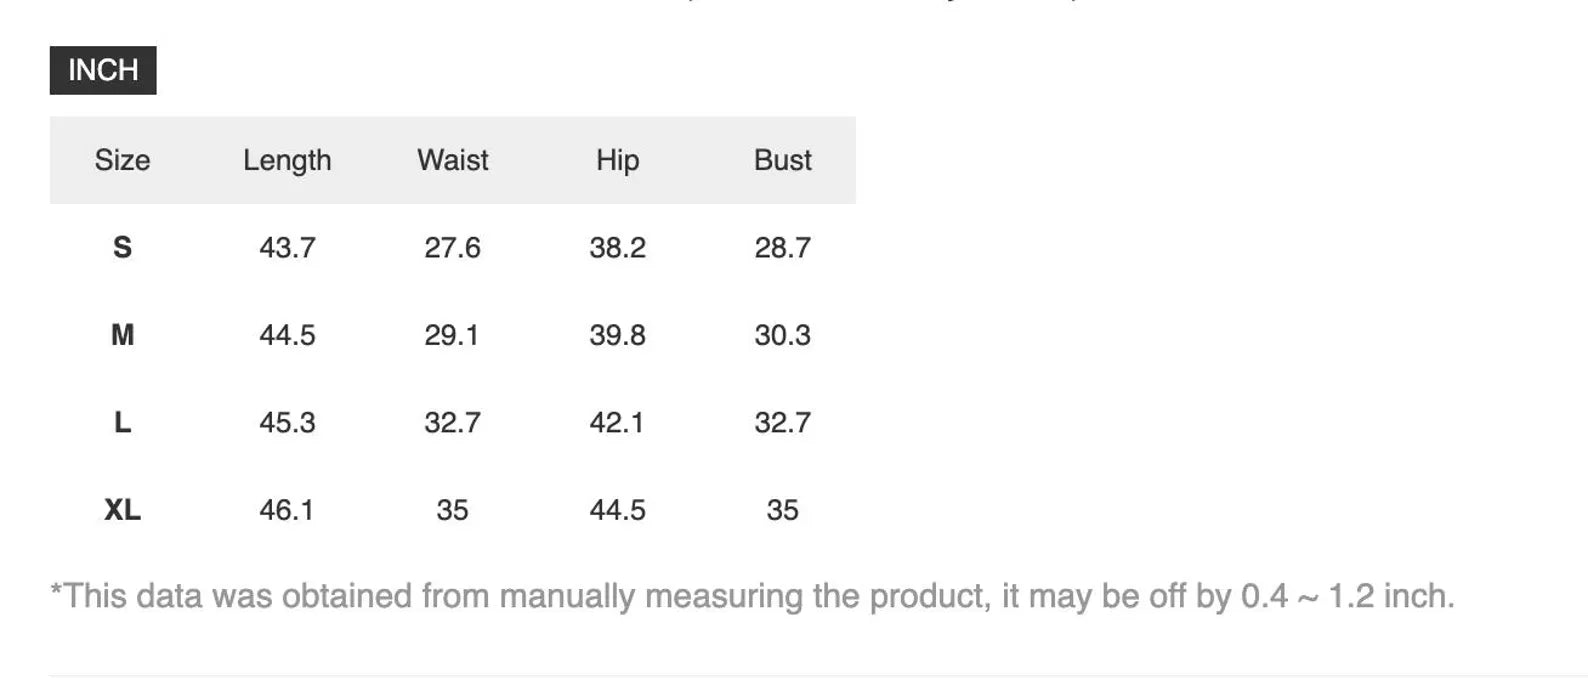Click the manual measuring disclaimer text
The height and width of the screenshot is (685, 1588).
click(752, 596)
